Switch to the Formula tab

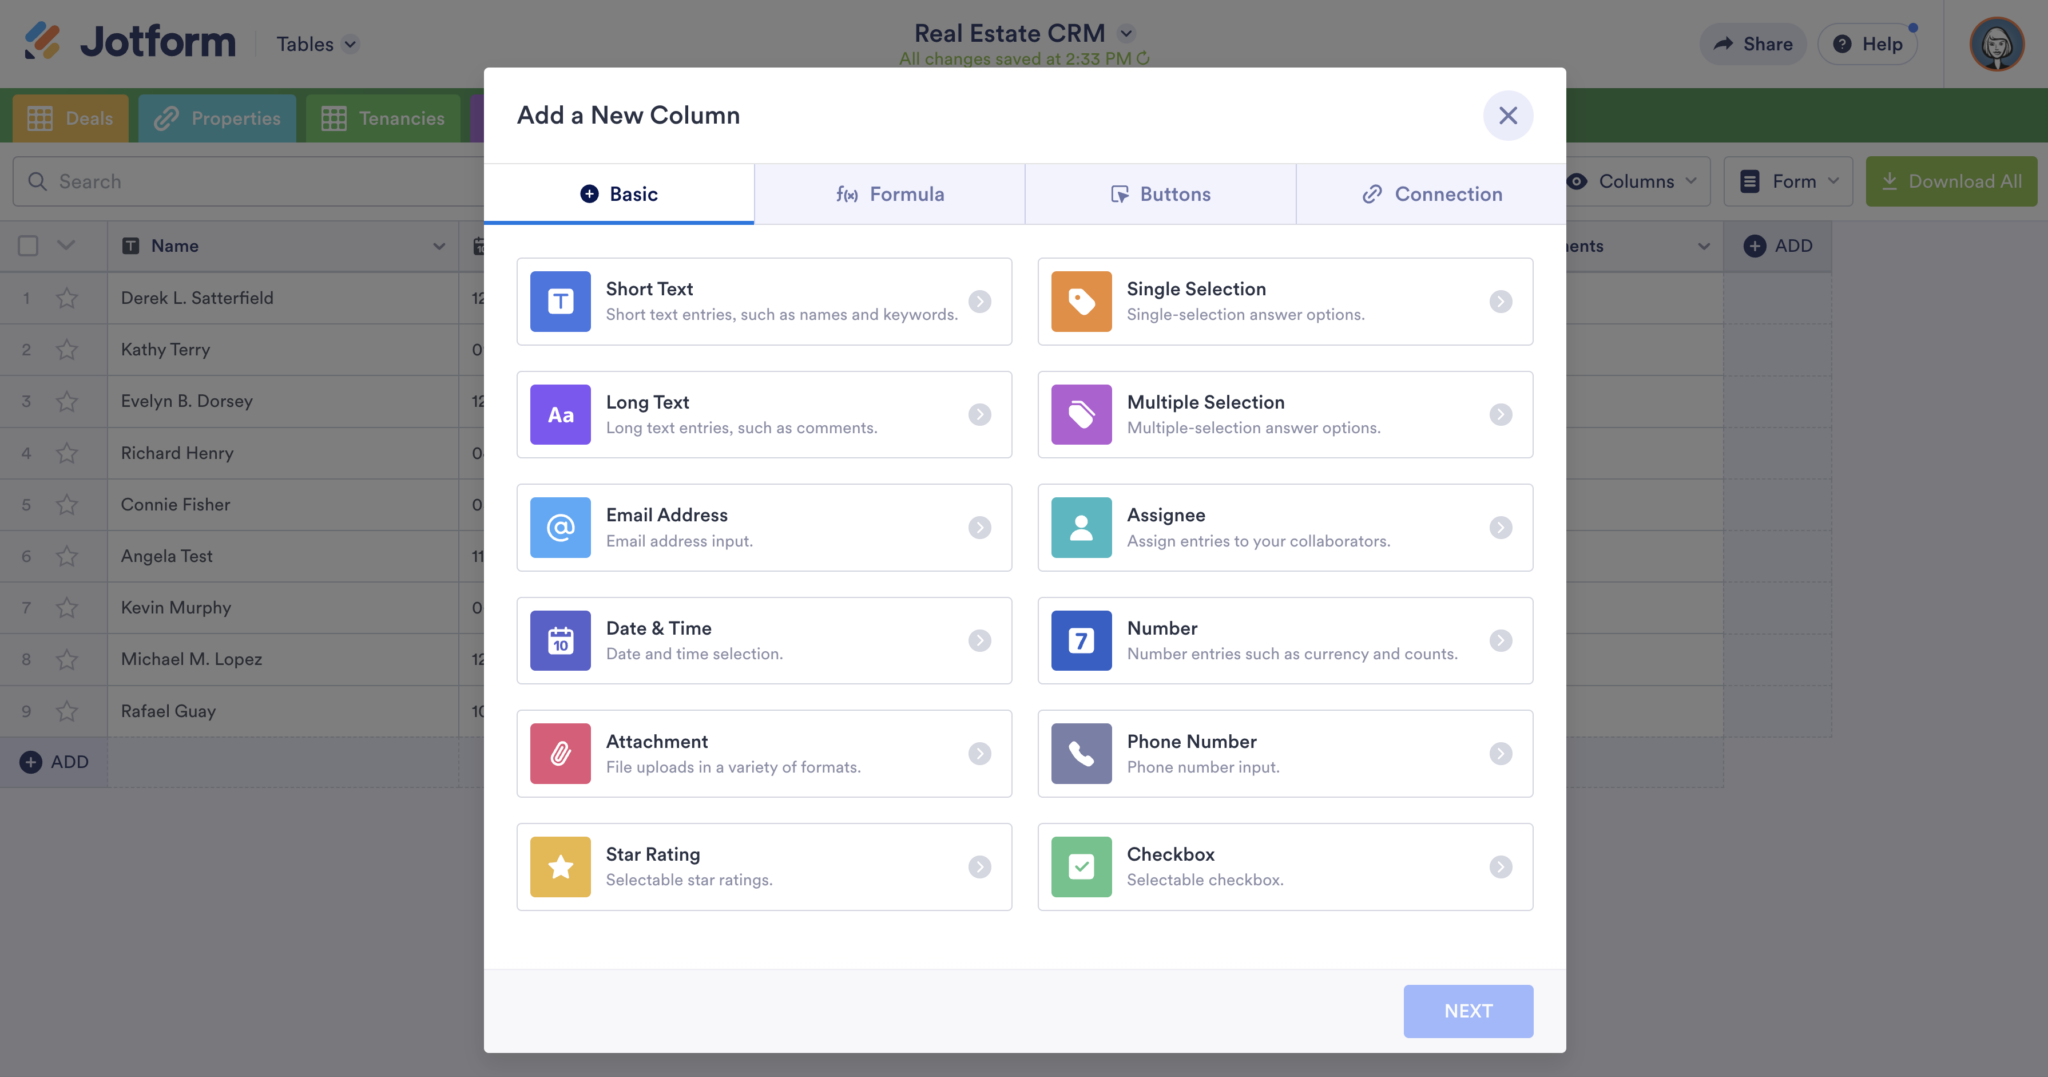(889, 193)
